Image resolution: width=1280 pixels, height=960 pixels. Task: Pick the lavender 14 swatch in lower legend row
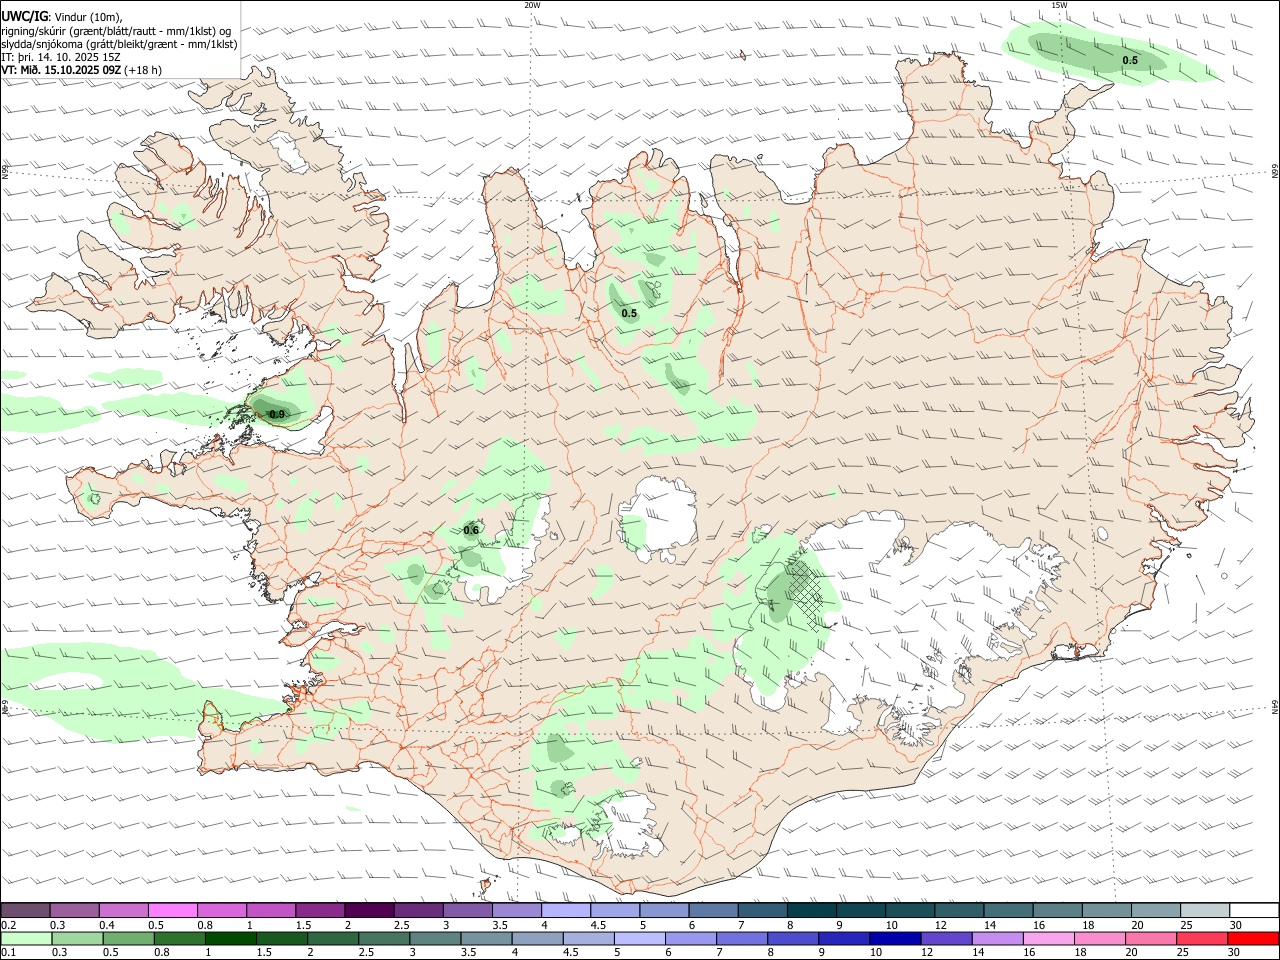pos(998,939)
